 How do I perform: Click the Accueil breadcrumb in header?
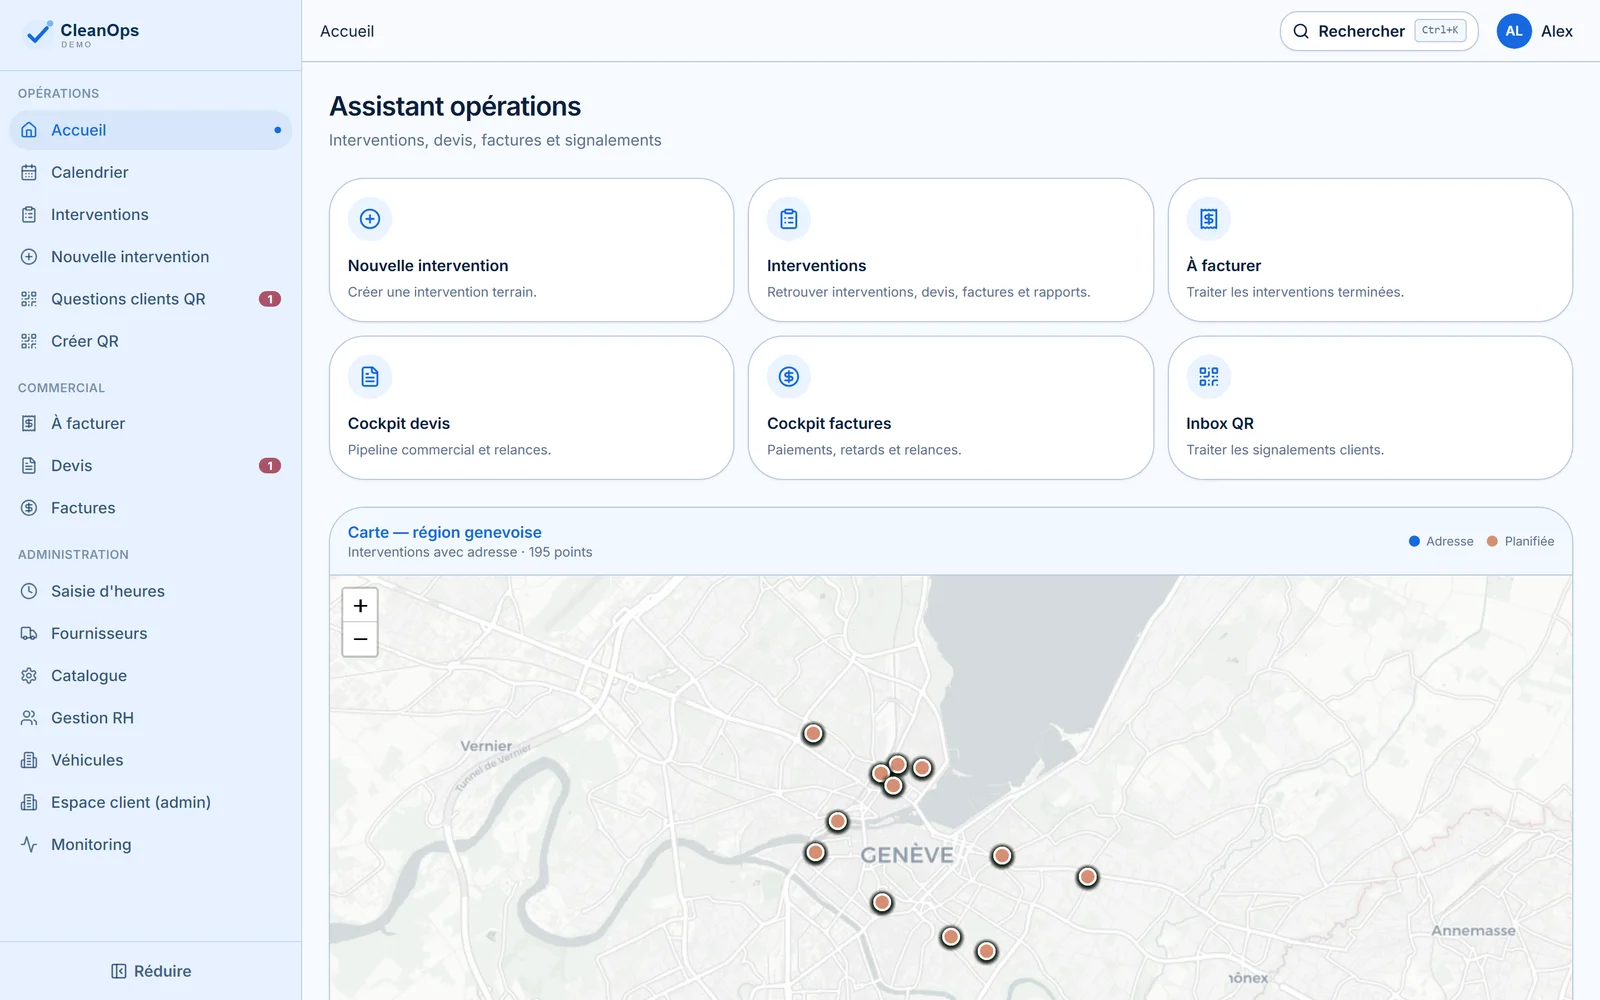coord(347,31)
